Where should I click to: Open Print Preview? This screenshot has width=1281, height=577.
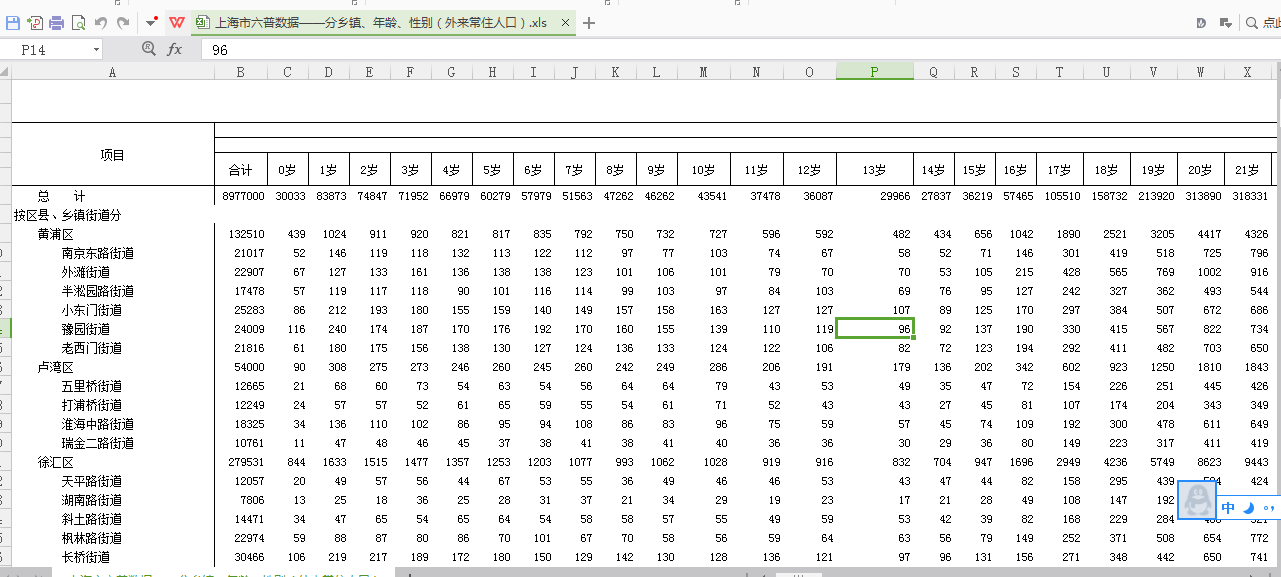[78, 23]
